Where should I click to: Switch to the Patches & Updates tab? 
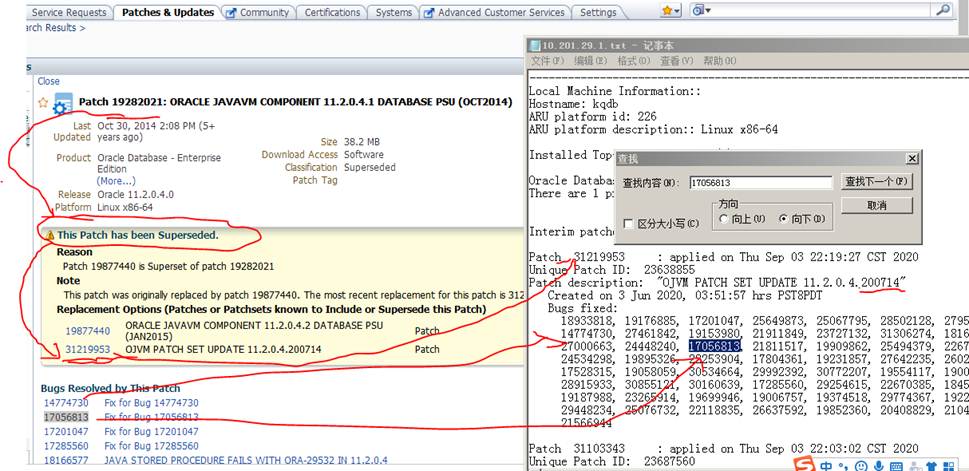click(x=167, y=12)
